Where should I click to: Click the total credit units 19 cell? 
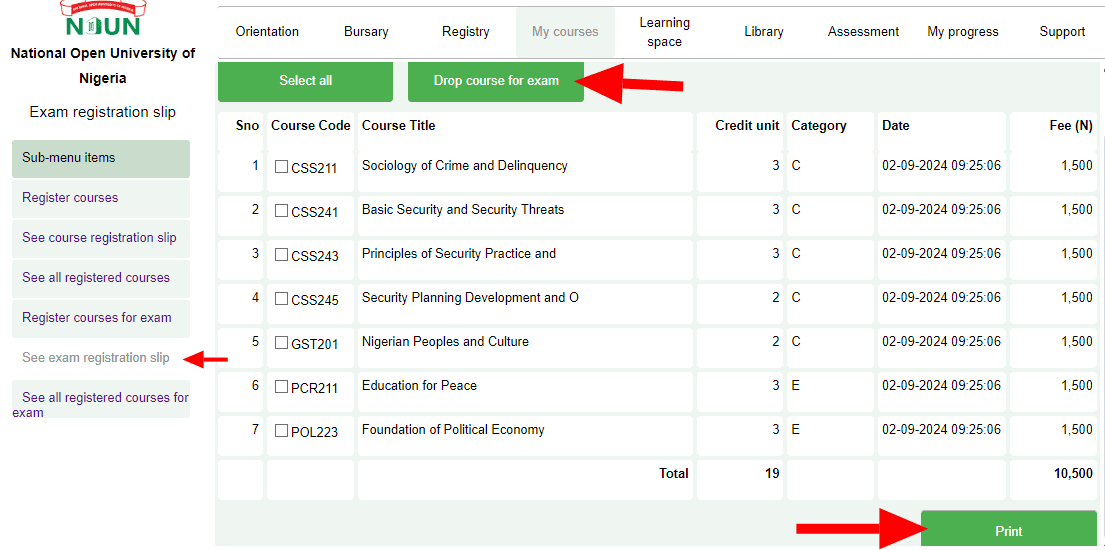pyautogui.click(x=740, y=479)
